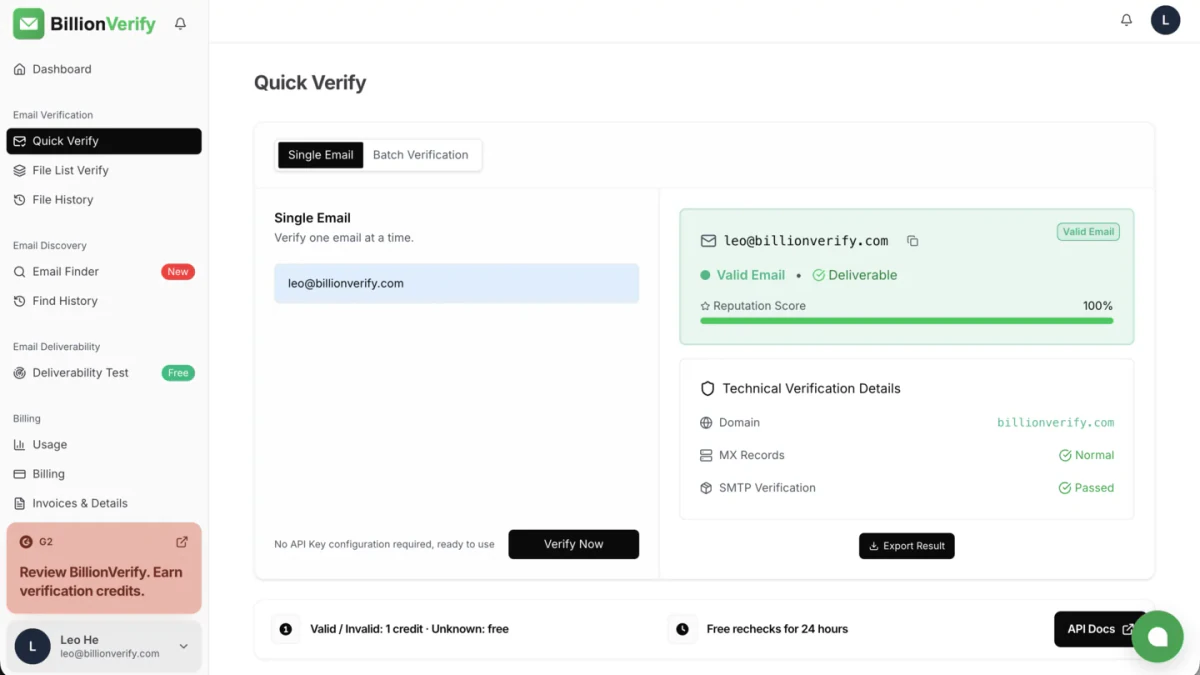Click the server icon beside MX Records

[706, 455]
